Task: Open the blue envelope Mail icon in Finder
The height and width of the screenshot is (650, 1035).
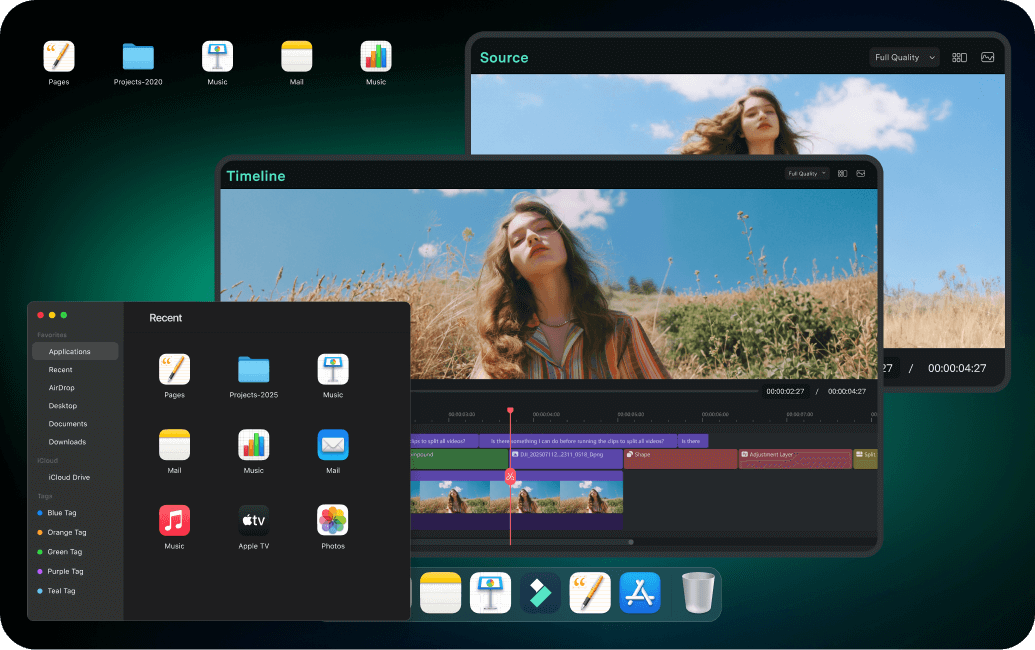Action: 333,445
